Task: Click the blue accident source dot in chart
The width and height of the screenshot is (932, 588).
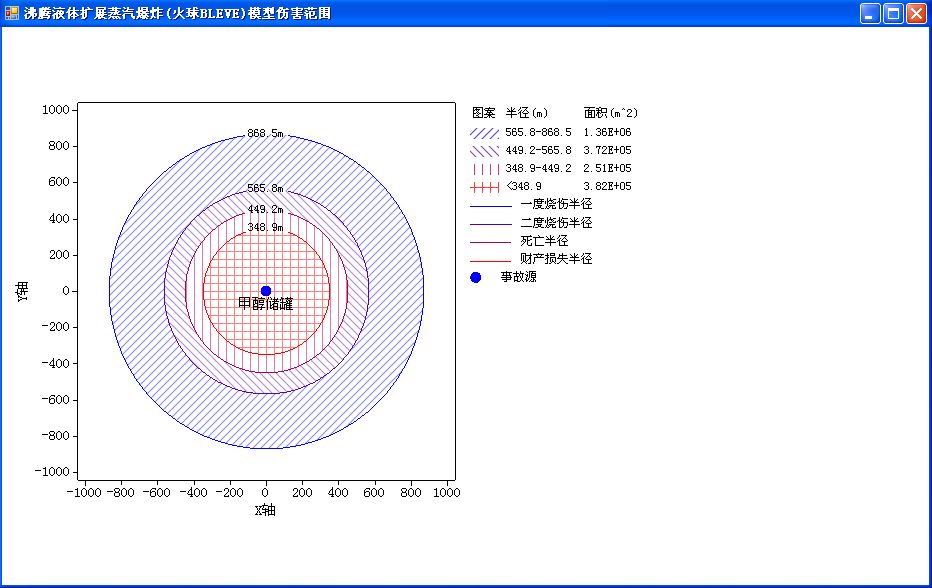Action: pyautogui.click(x=266, y=291)
